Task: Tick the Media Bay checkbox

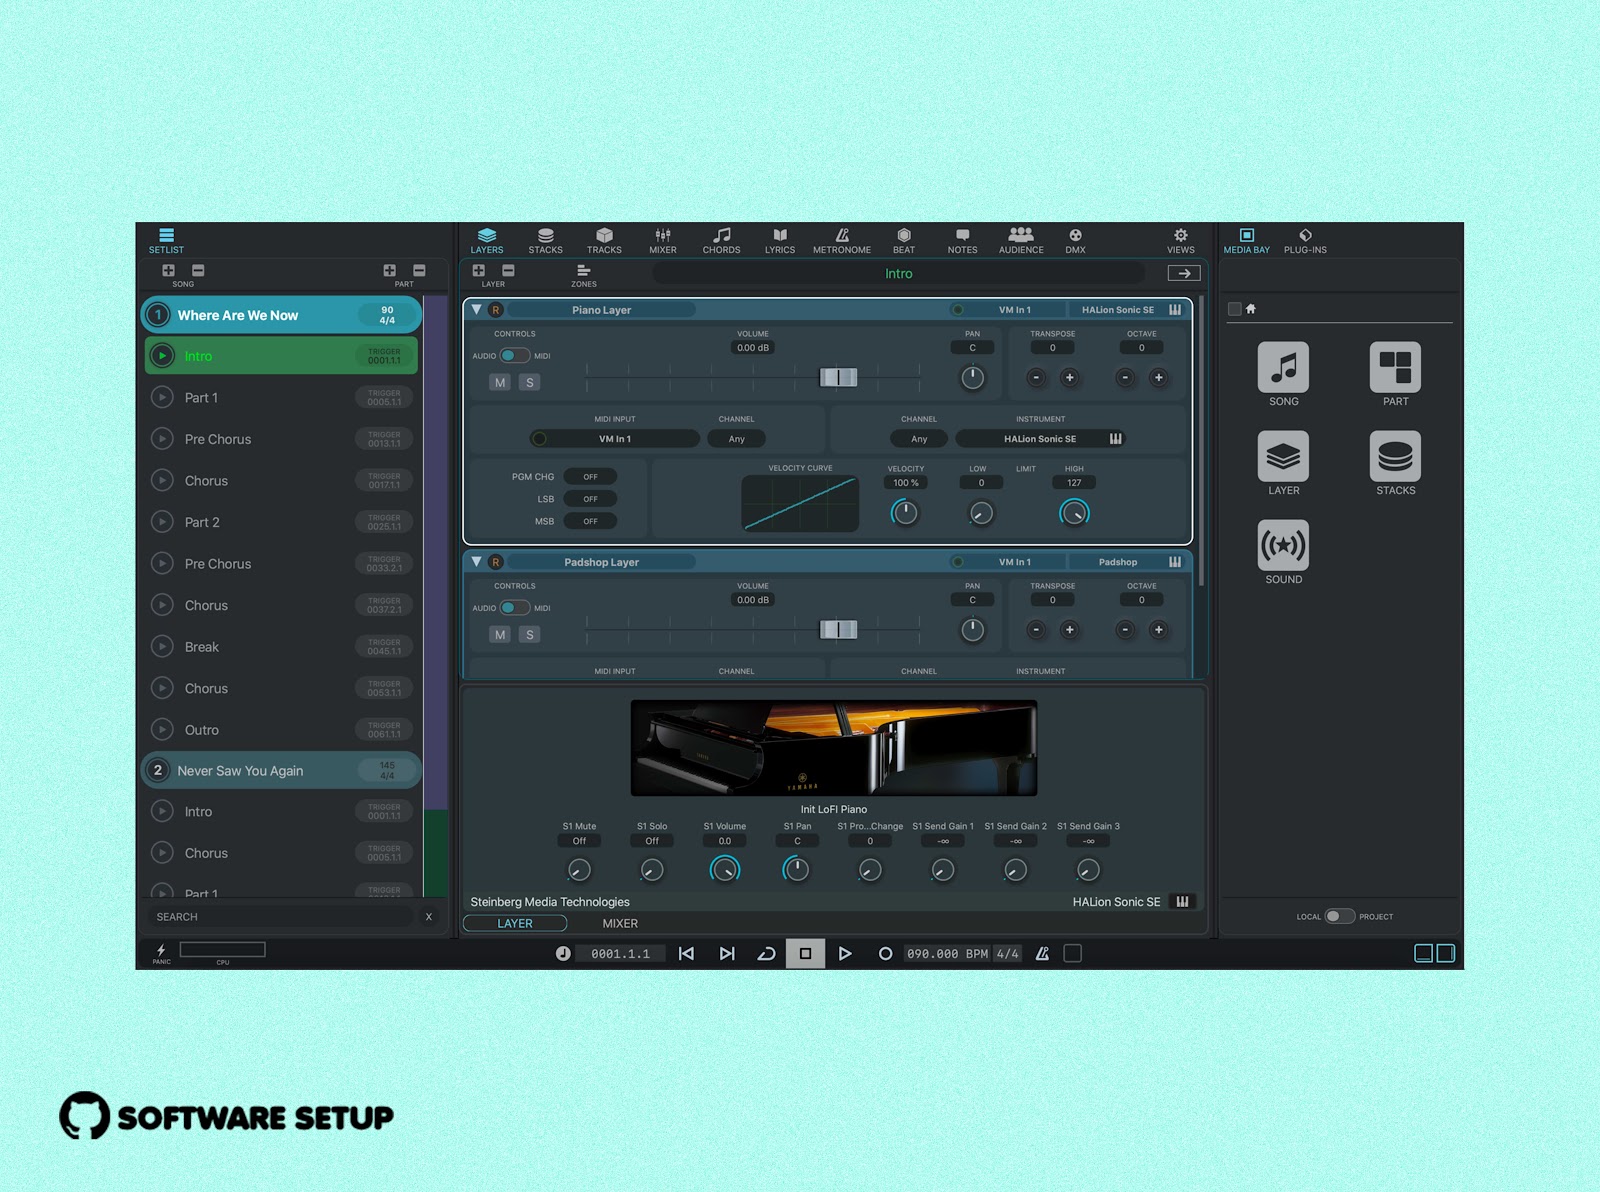Action: [x=1234, y=309]
